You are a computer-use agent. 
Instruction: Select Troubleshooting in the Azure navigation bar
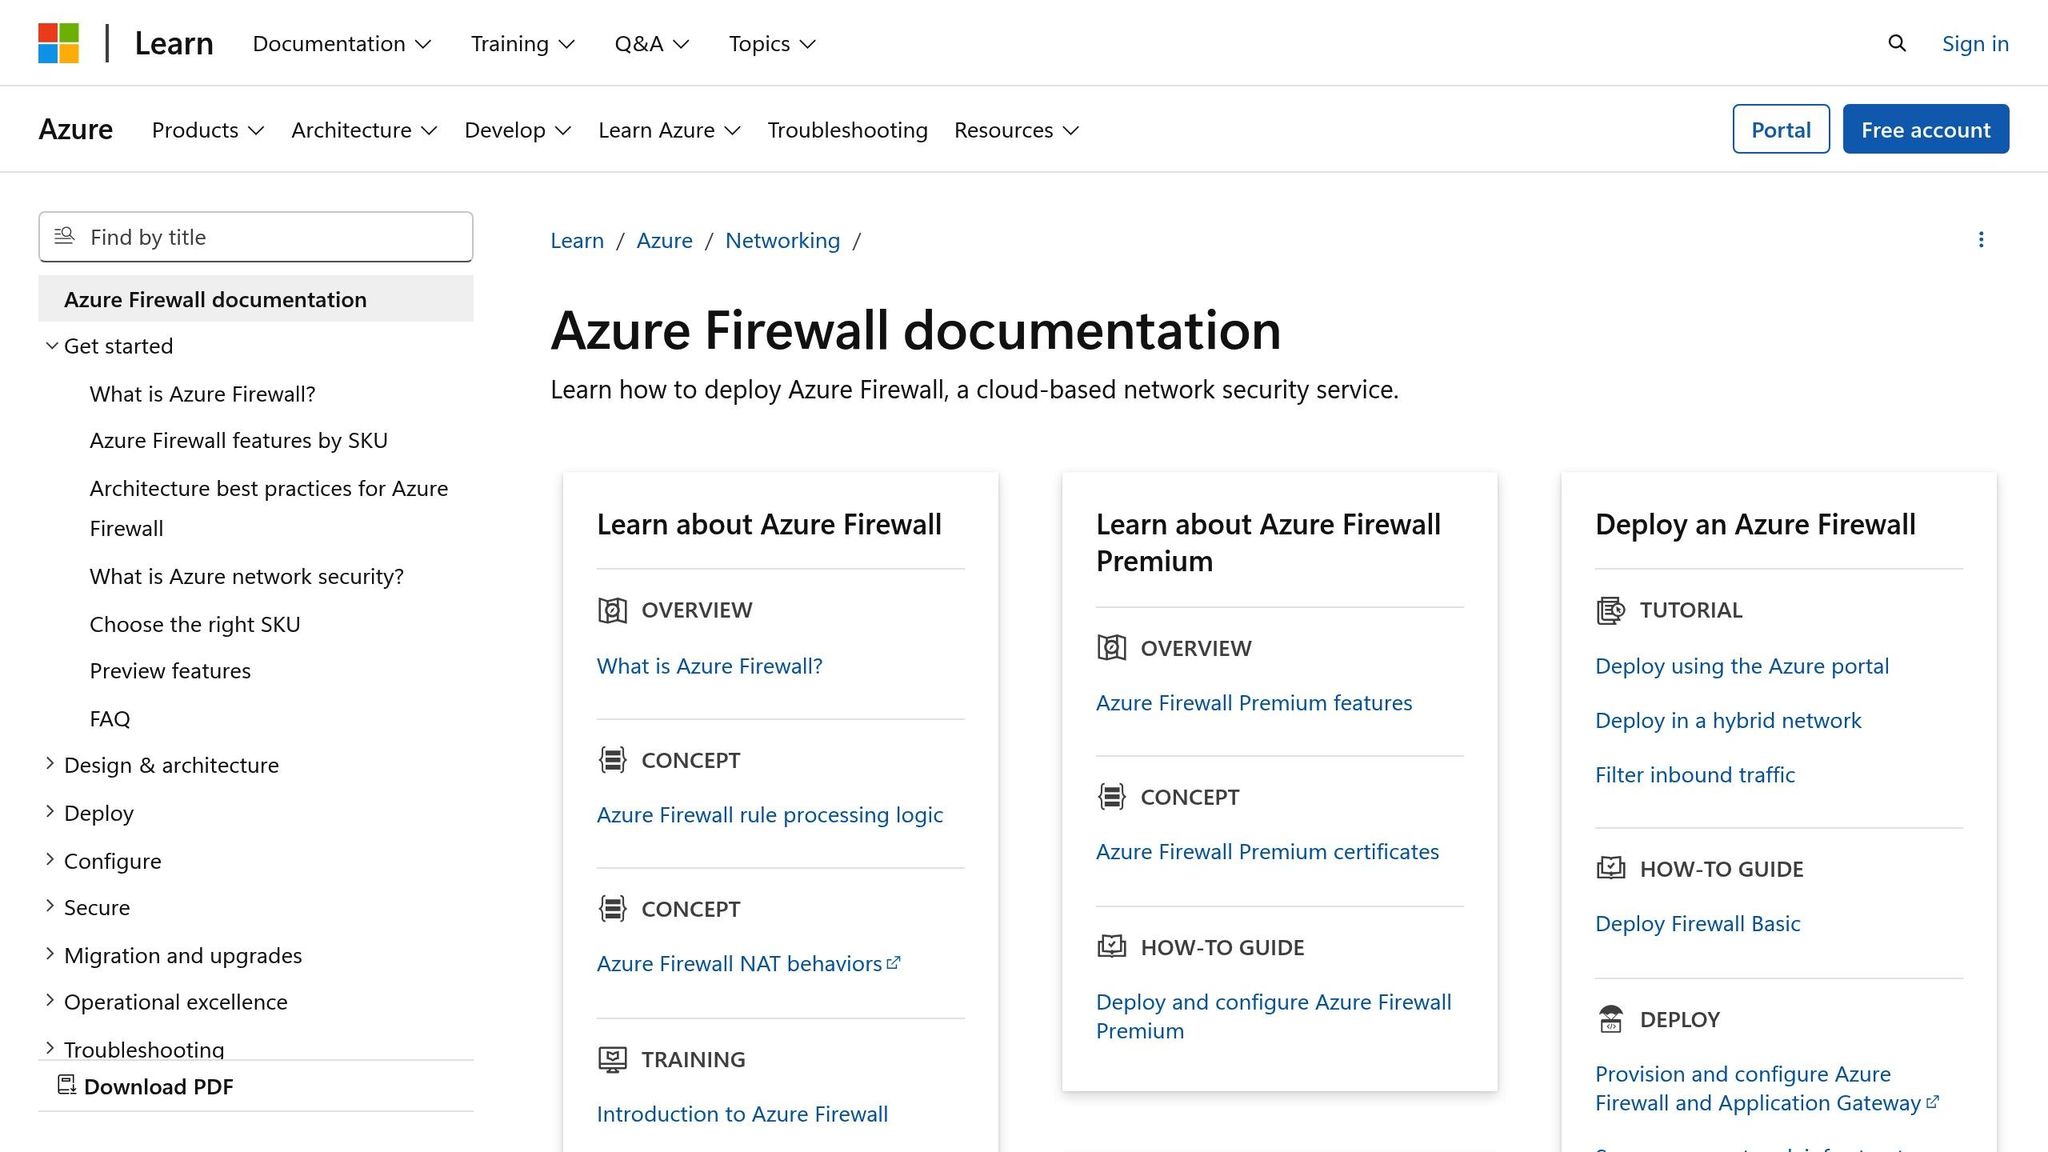[x=847, y=129]
